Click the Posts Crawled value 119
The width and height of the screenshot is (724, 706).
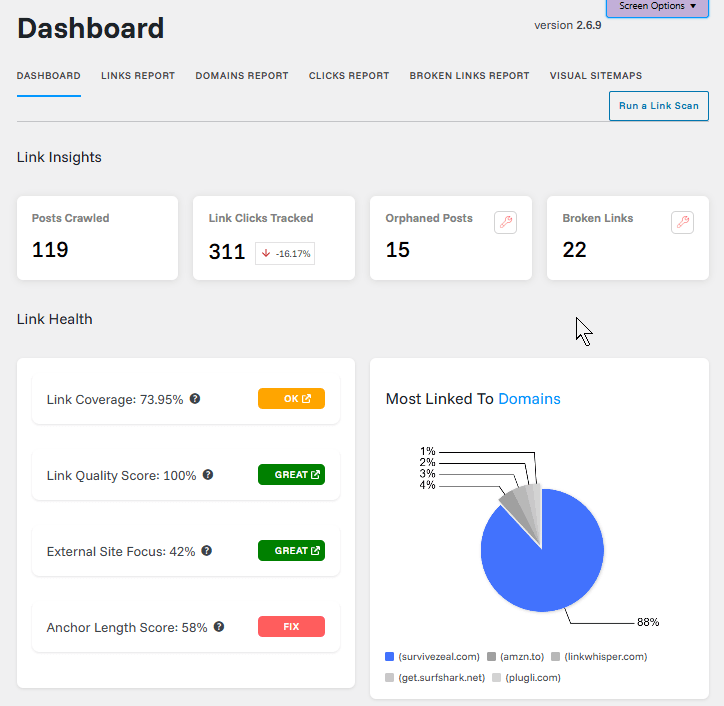[50, 250]
